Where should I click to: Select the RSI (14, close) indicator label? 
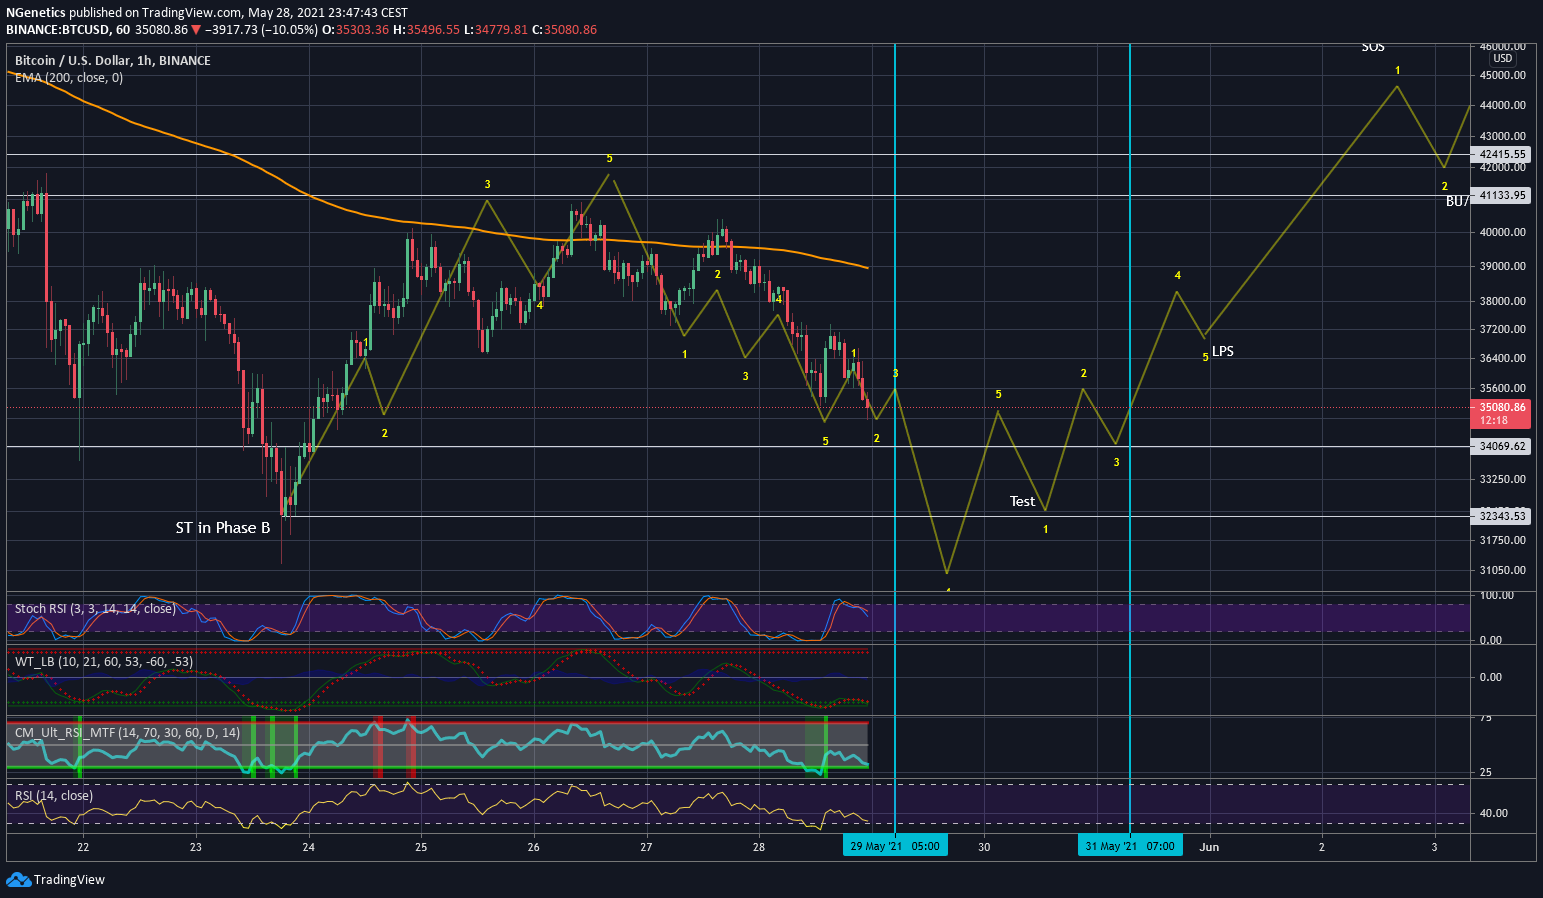click(54, 796)
